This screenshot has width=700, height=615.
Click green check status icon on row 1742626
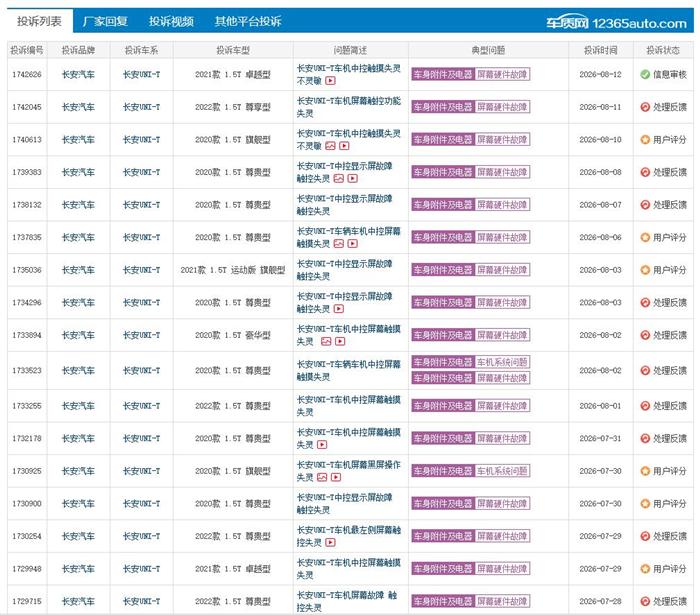645,75
